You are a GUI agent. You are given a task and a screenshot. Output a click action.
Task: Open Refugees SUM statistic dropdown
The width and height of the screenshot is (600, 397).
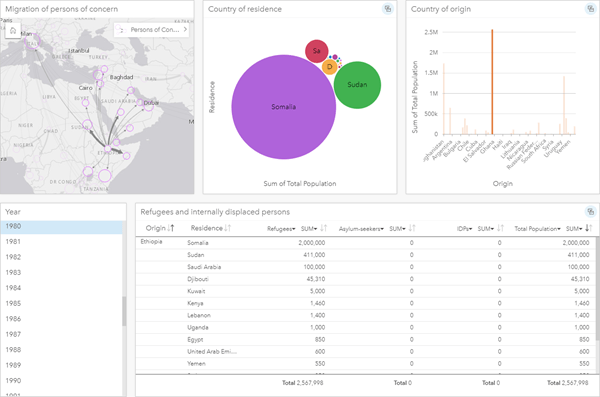[309, 229]
